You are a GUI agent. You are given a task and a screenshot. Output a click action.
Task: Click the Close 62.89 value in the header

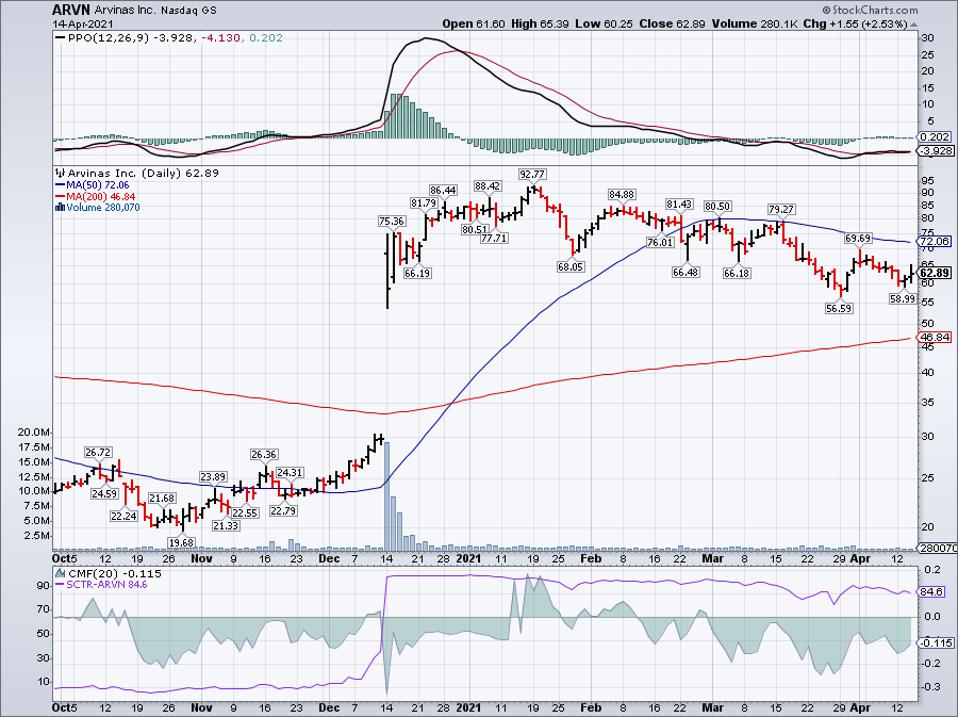pos(672,24)
